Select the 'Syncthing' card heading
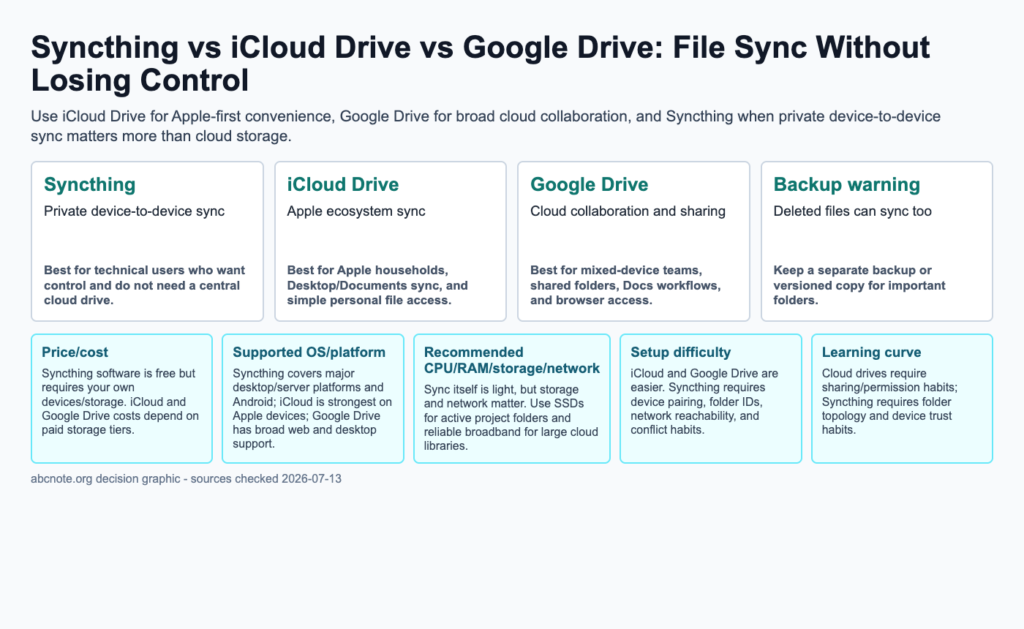The height and width of the screenshot is (629, 1024). (x=89, y=185)
